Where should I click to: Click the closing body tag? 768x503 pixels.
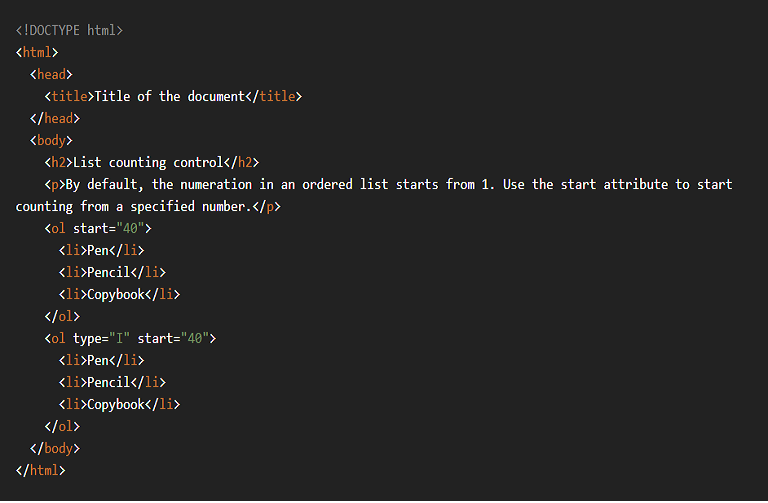(x=54, y=448)
